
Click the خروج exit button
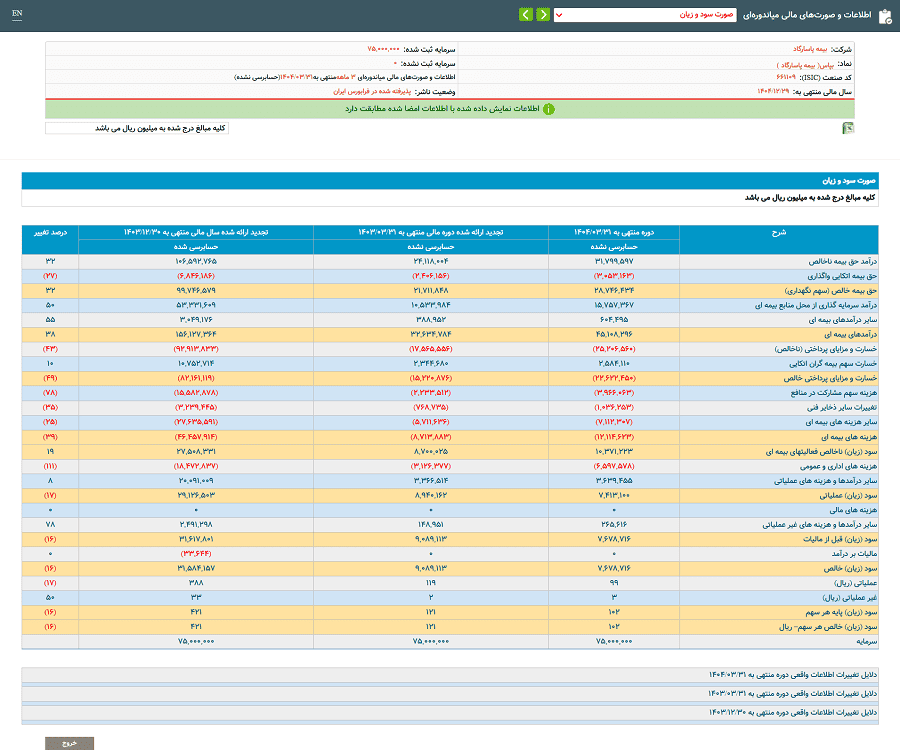[x=69, y=743]
